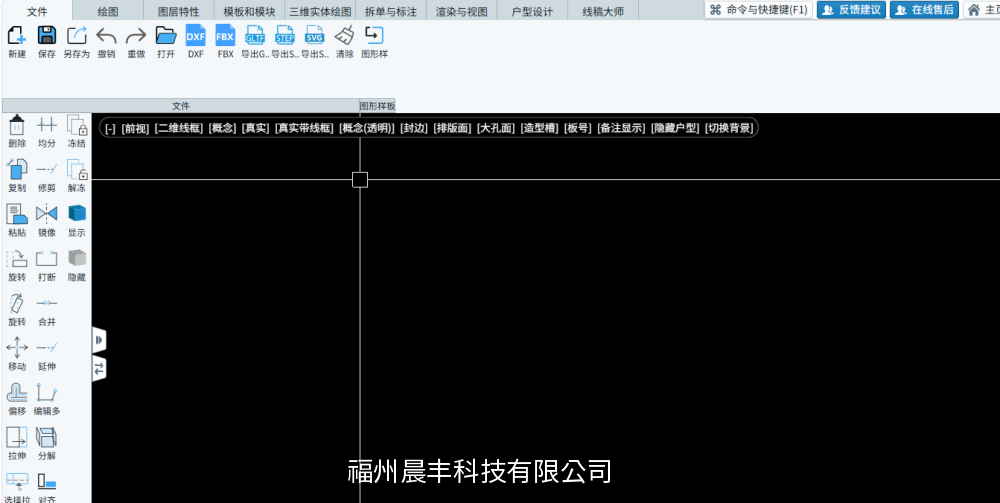The width and height of the screenshot is (1000, 503).
Task: Open the [前视] view dropdown
Action: click(135, 128)
